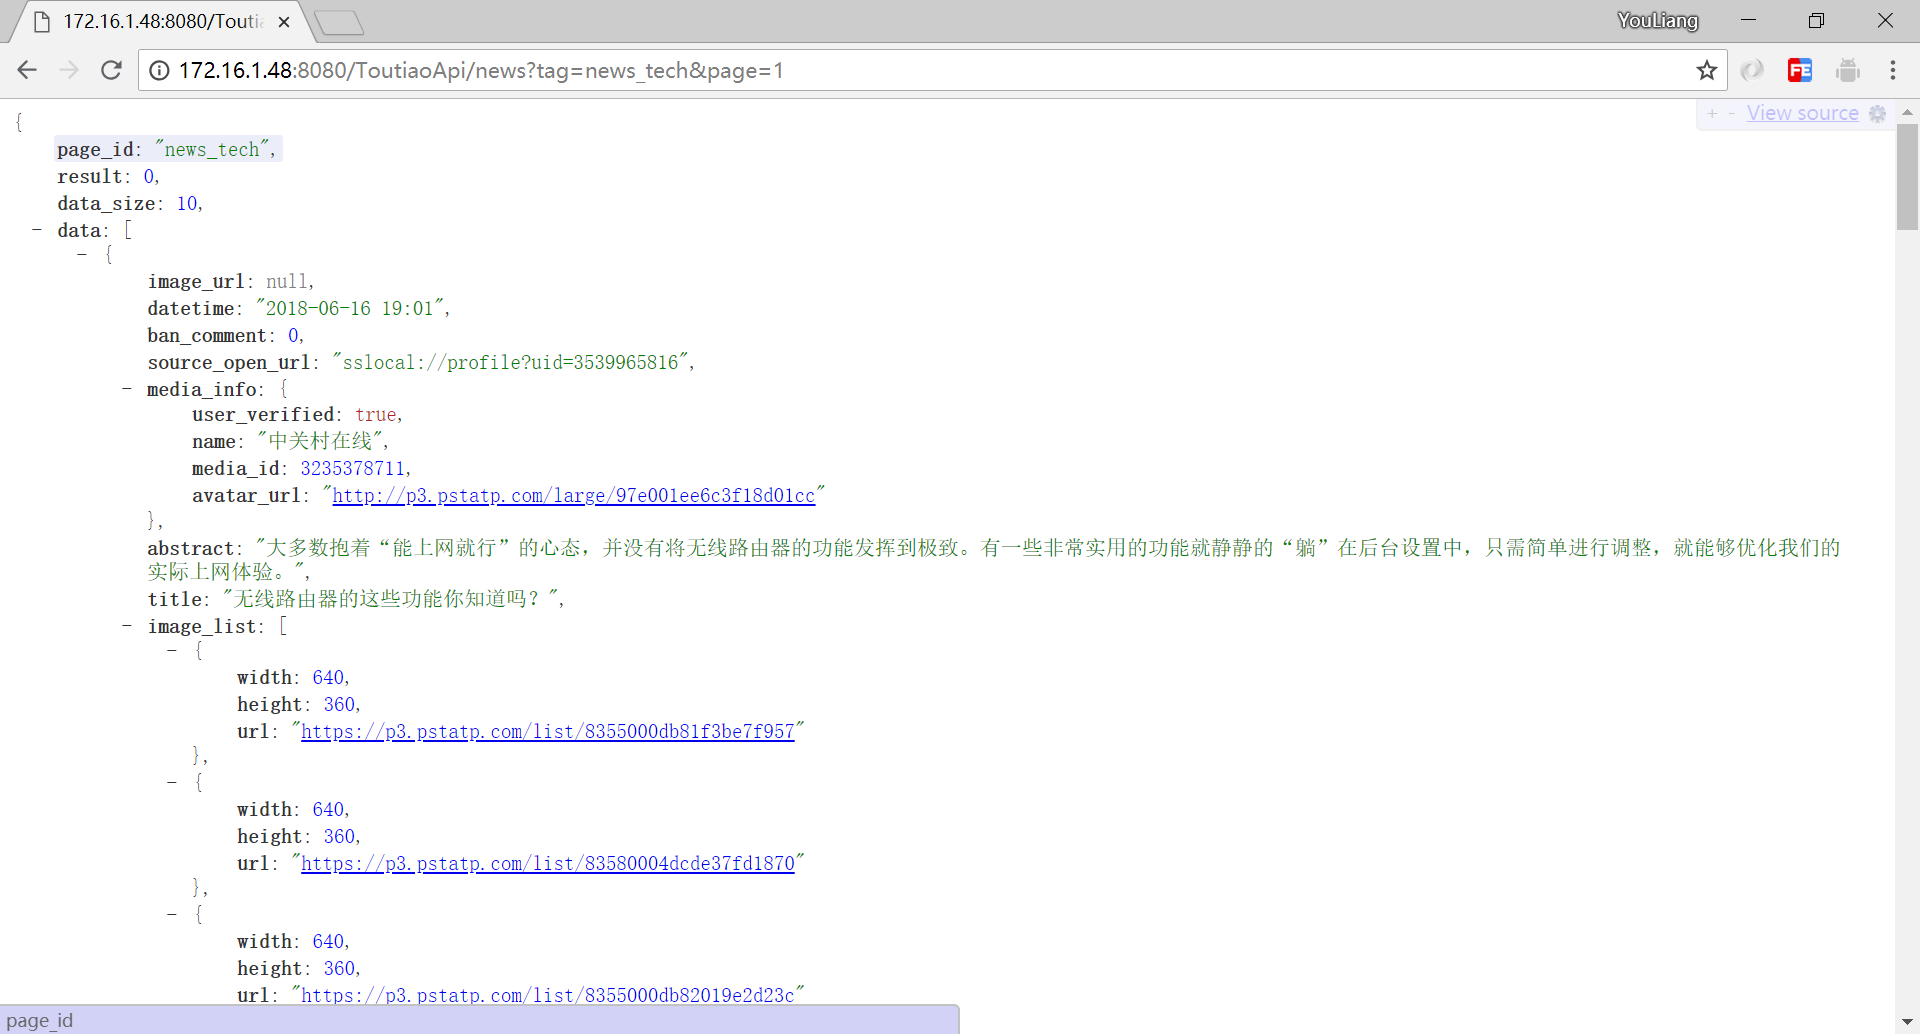
Task: Open the Chrome three-dot menu
Action: (1893, 70)
